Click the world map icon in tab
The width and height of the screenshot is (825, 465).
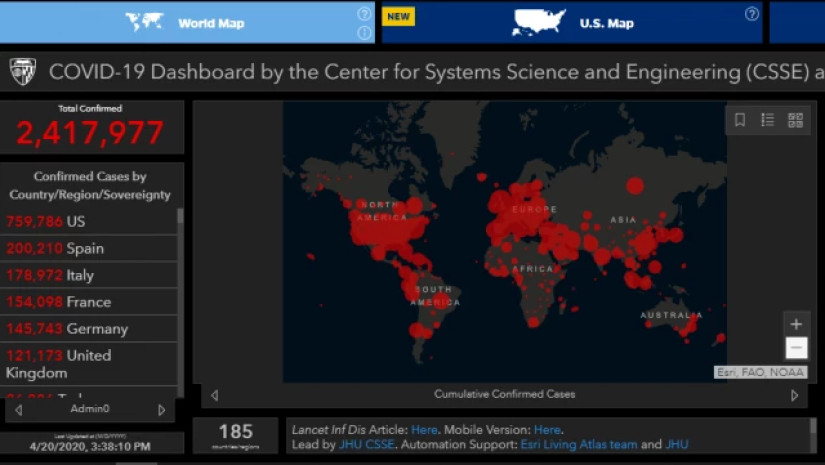145,22
